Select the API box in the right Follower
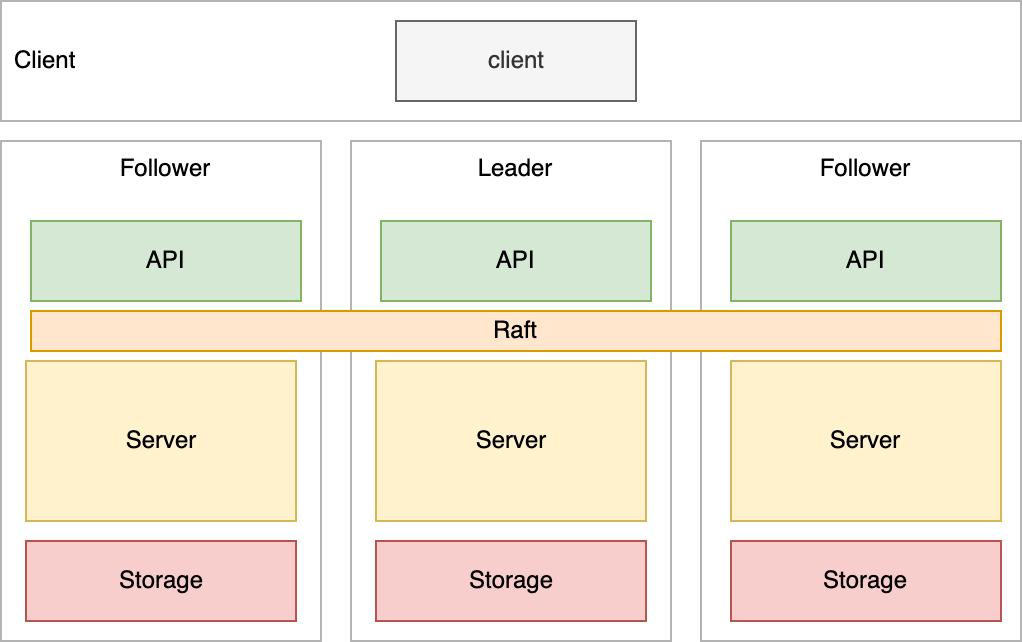The image size is (1022, 642). point(865,261)
